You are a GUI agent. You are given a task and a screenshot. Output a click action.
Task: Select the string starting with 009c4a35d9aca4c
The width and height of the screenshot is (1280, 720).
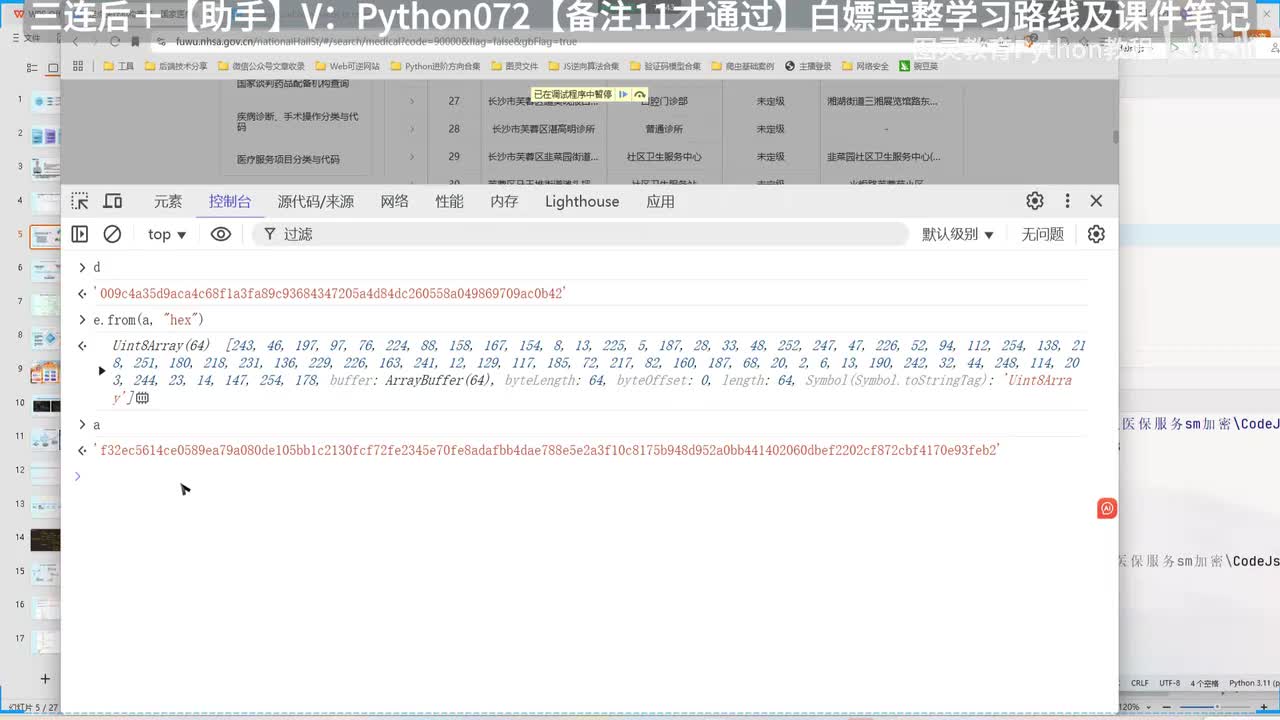click(329, 294)
